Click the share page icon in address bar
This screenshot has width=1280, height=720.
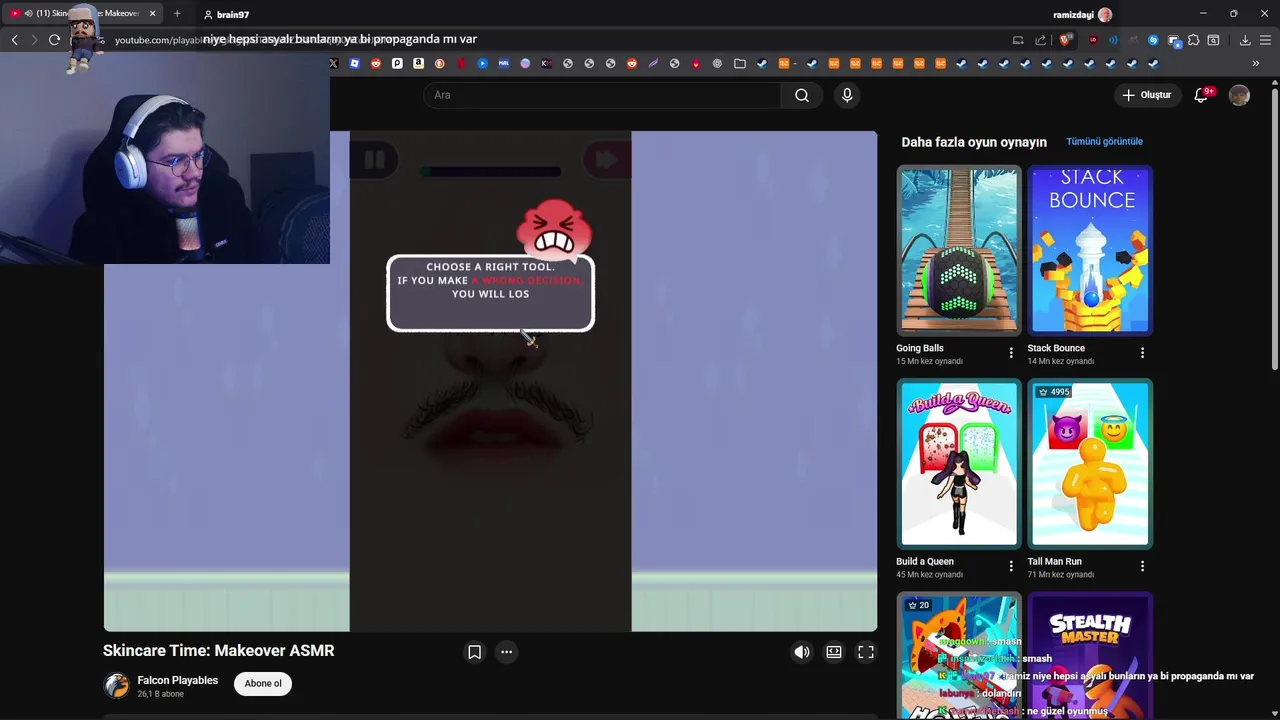[x=1040, y=40]
